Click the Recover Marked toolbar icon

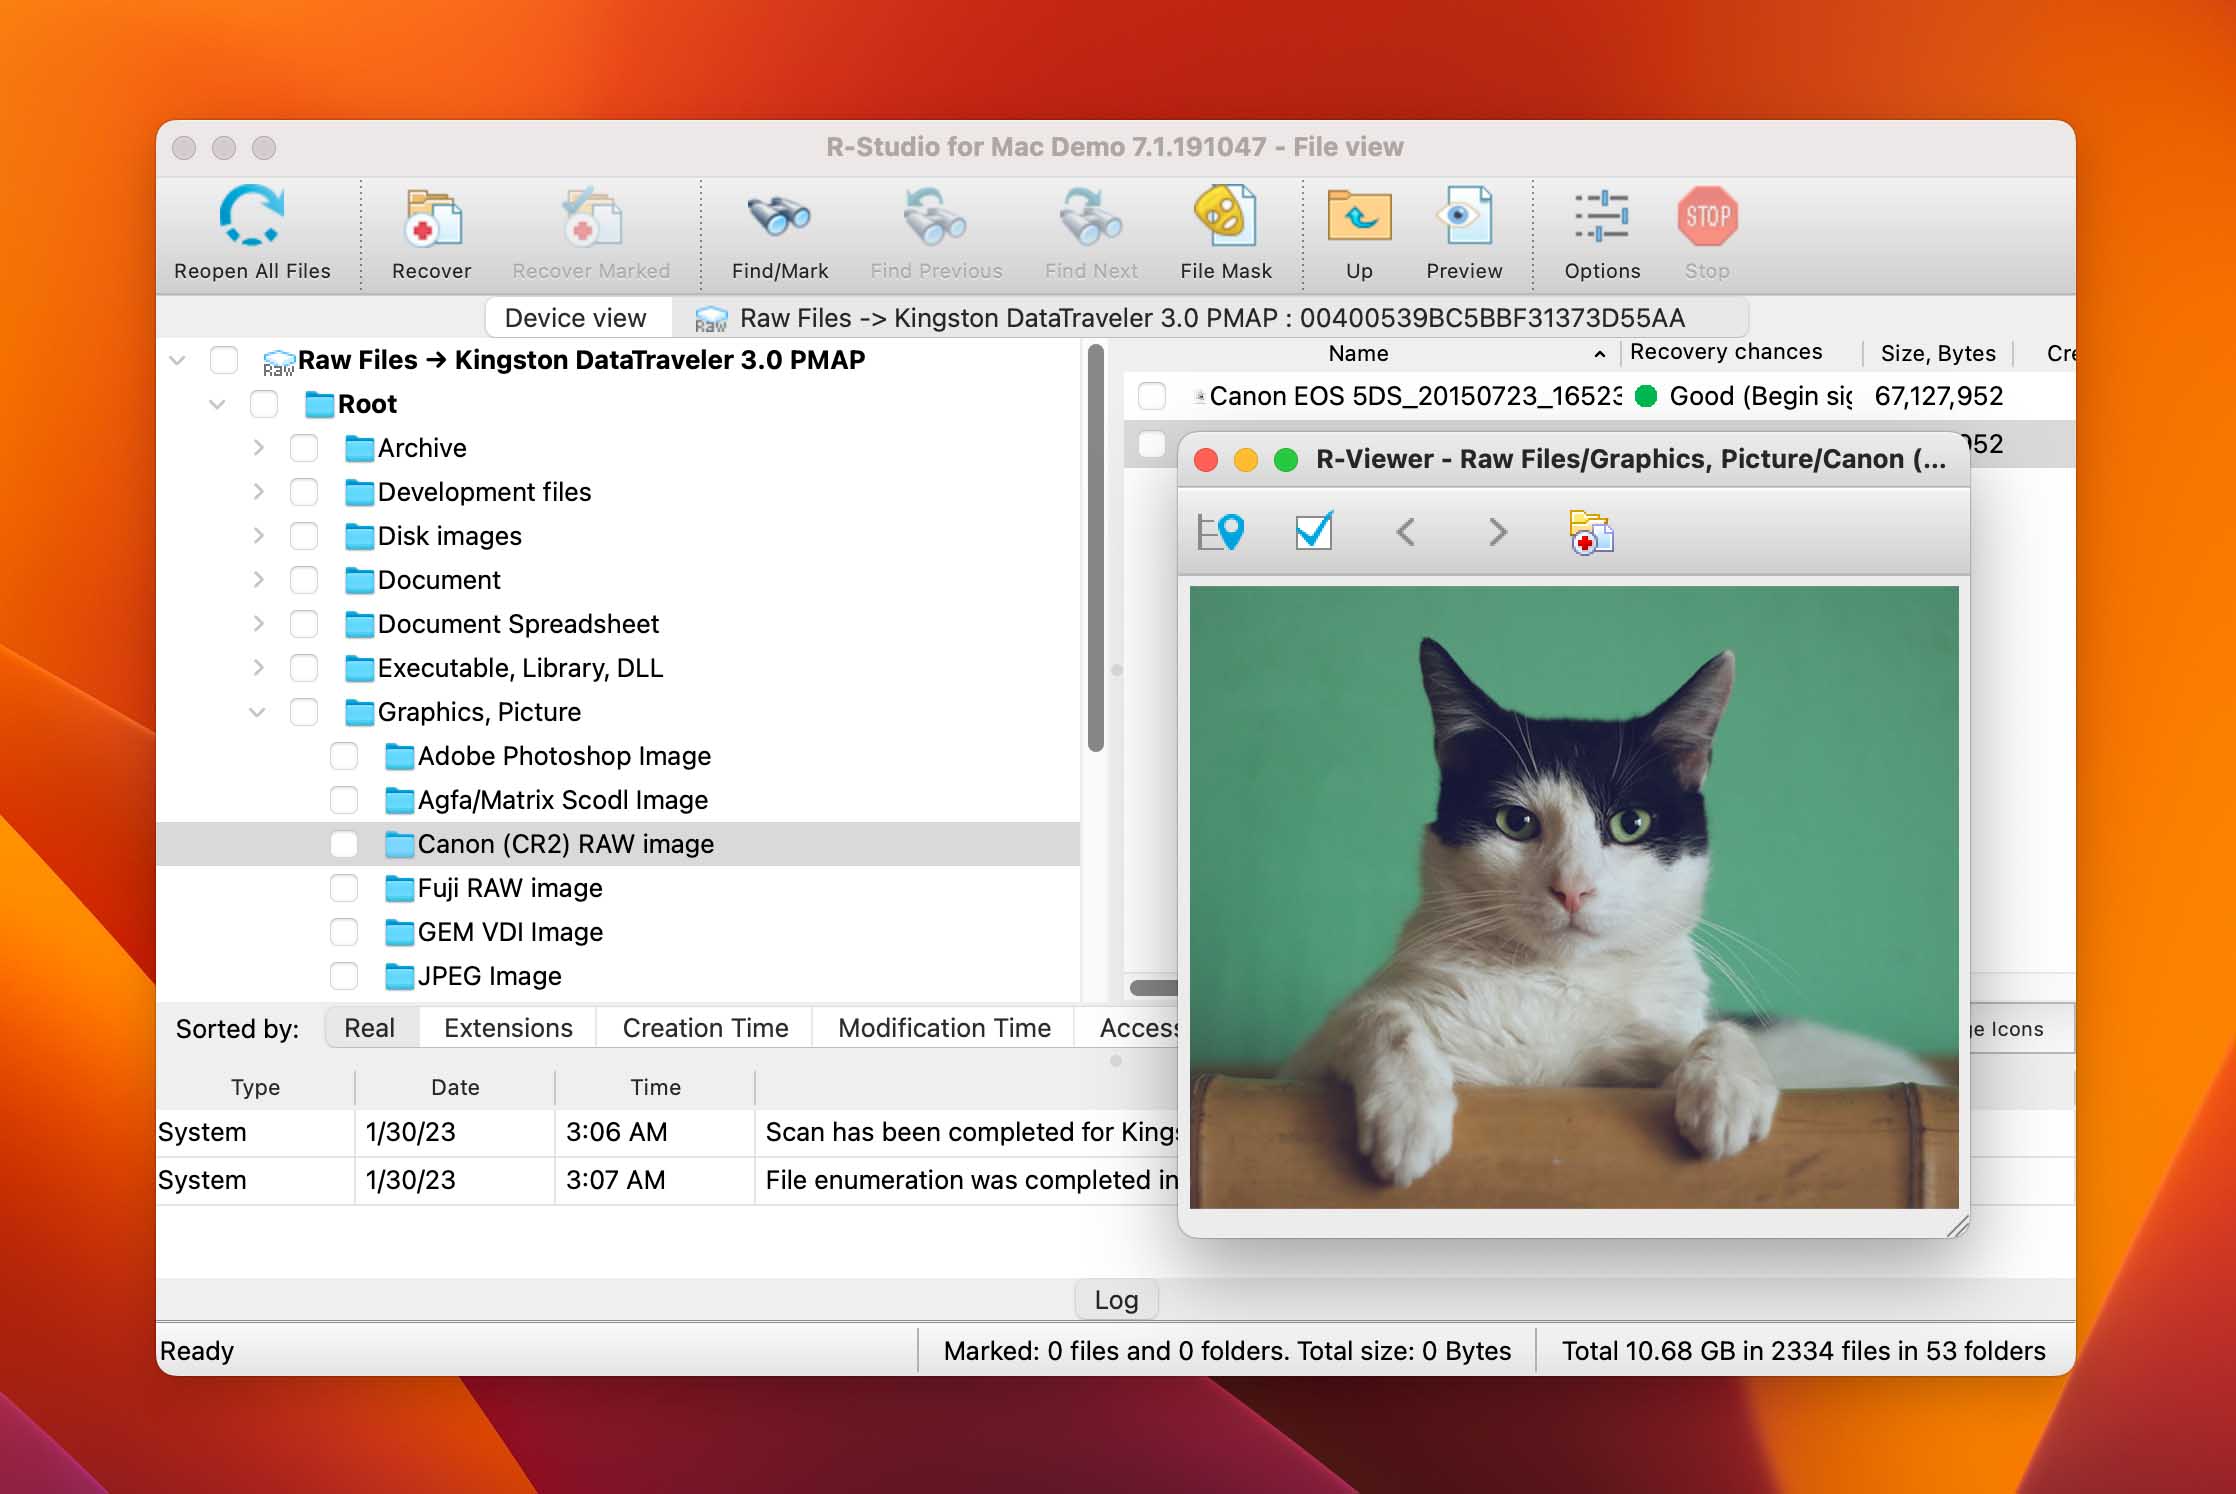point(591,217)
